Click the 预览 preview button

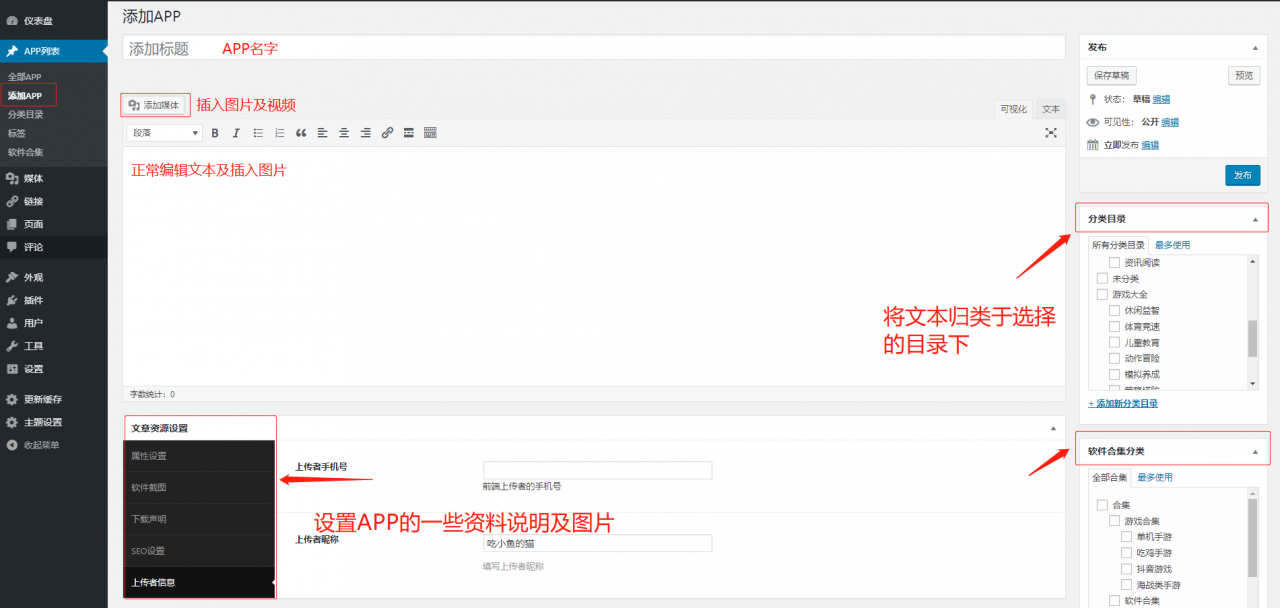[1243, 75]
